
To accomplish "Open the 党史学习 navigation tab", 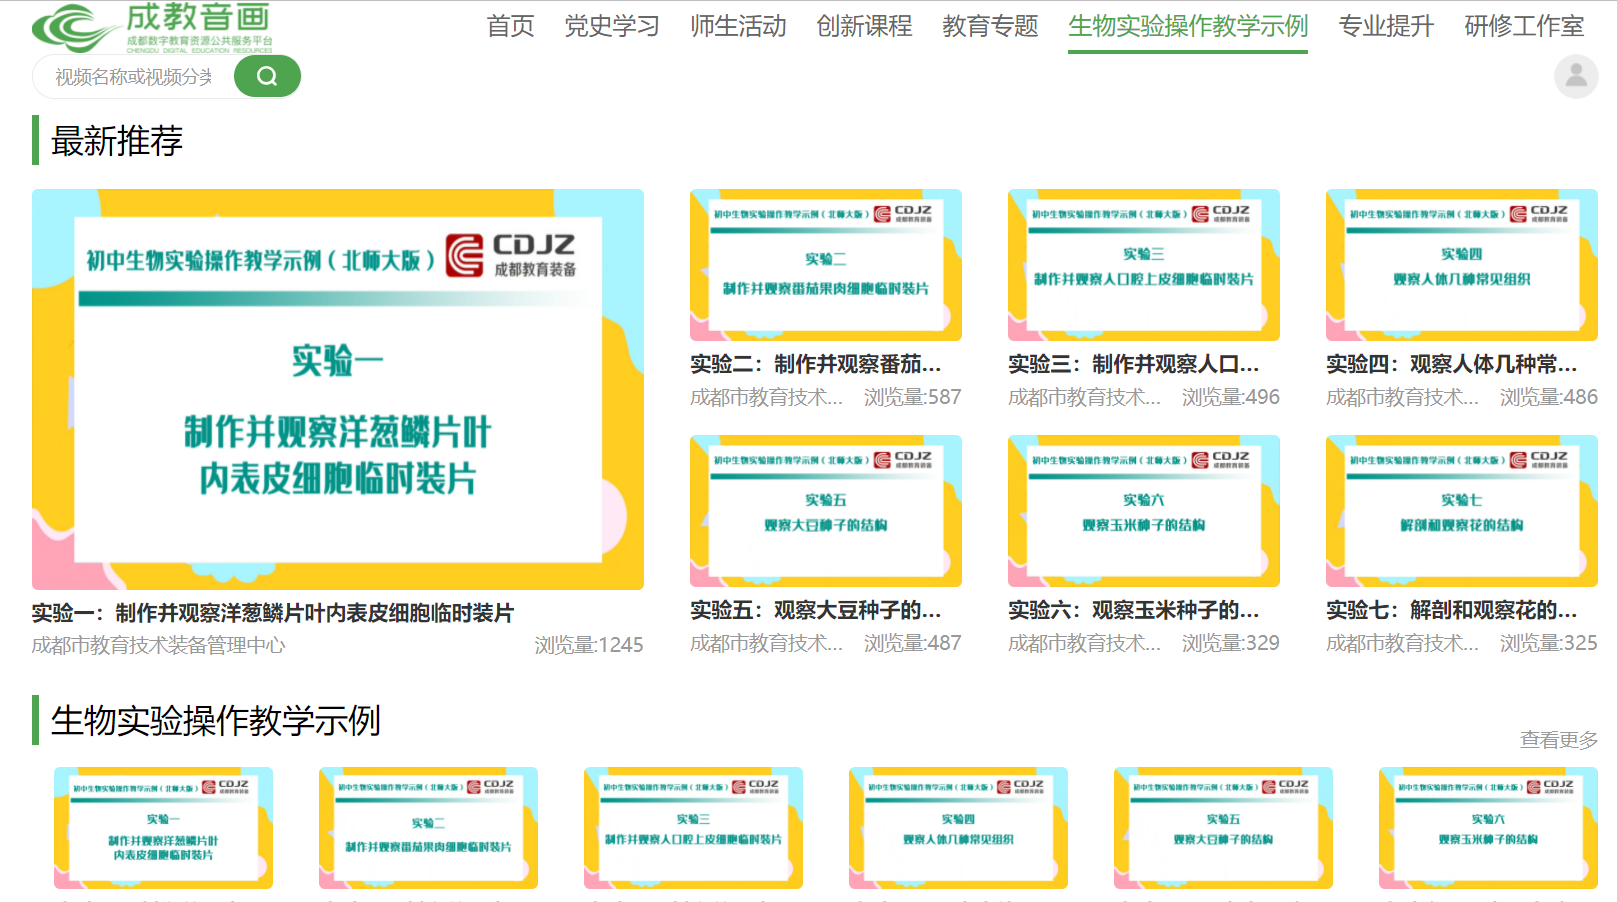I will (612, 26).
